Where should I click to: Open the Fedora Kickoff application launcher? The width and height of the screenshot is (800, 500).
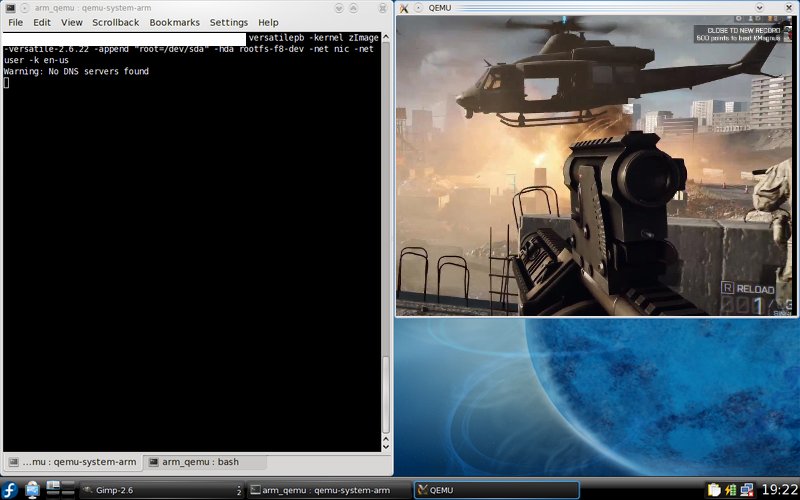click(x=10, y=490)
